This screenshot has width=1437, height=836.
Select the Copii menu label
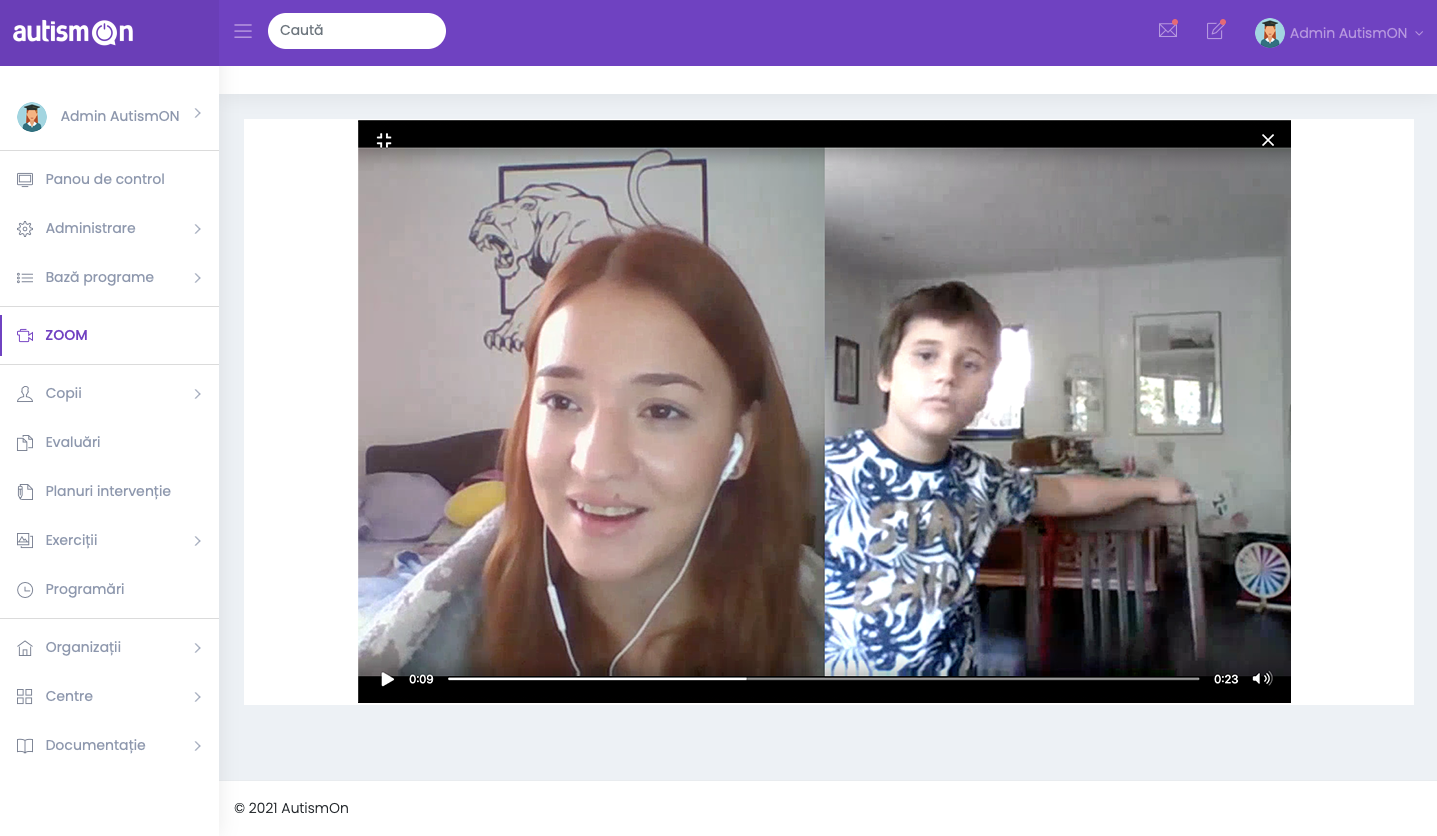tap(63, 394)
